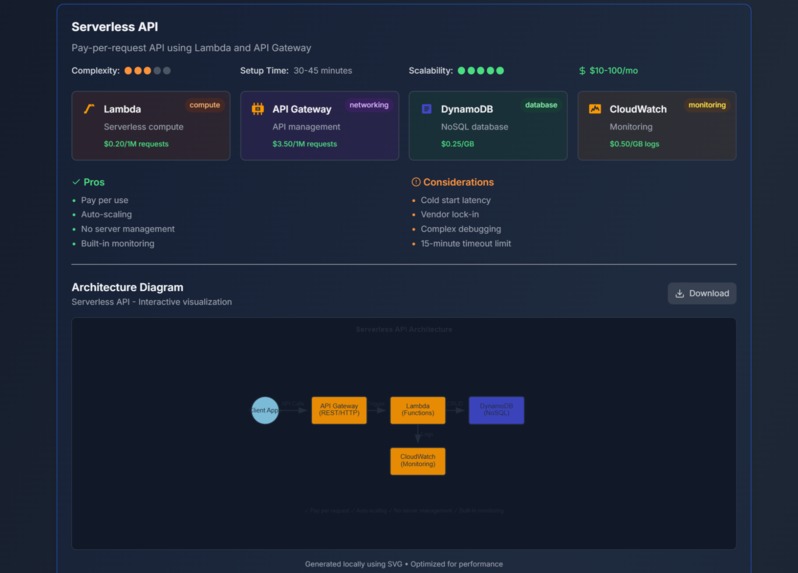This screenshot has height=573, width=798.
Task: Click 'NoSQL database' subtitle
Action: [x=474, y=127]
